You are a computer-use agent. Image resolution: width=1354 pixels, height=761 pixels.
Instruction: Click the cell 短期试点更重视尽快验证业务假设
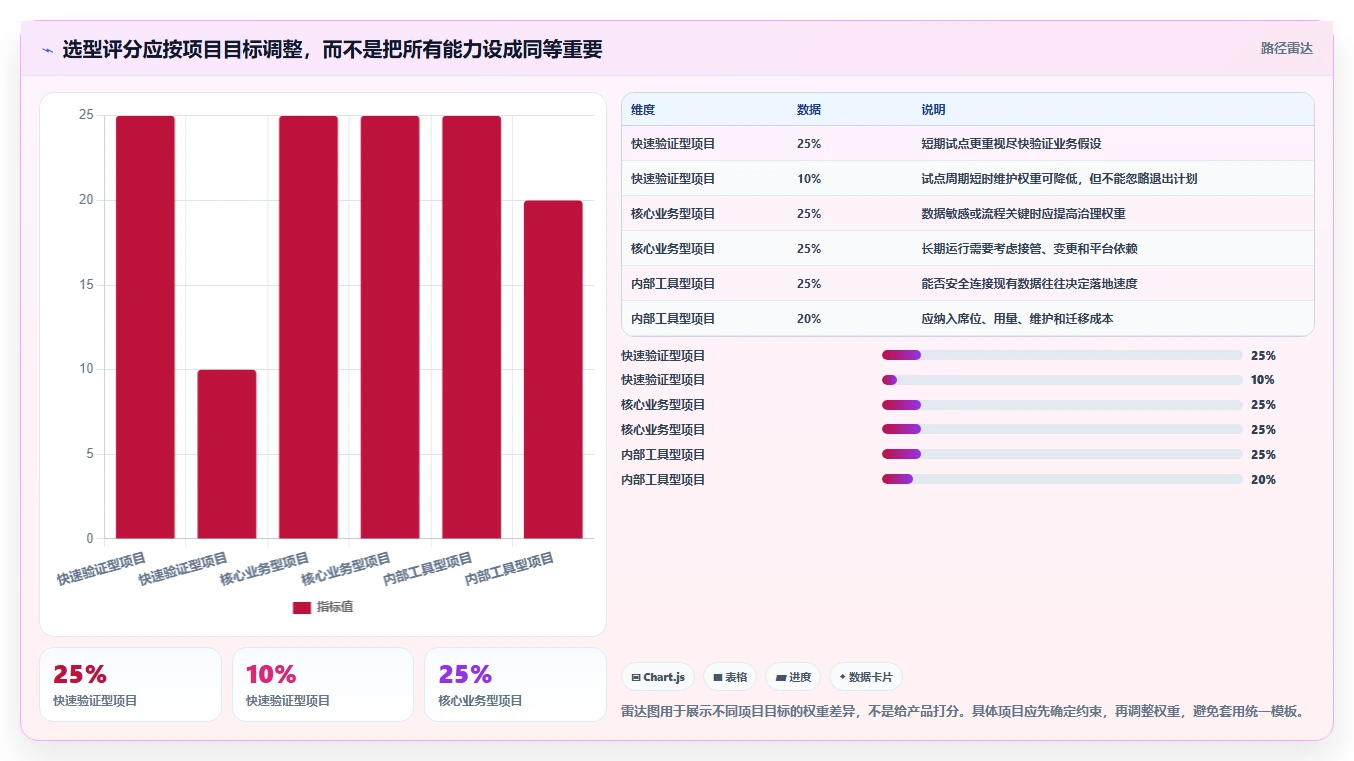point(1011,144)
